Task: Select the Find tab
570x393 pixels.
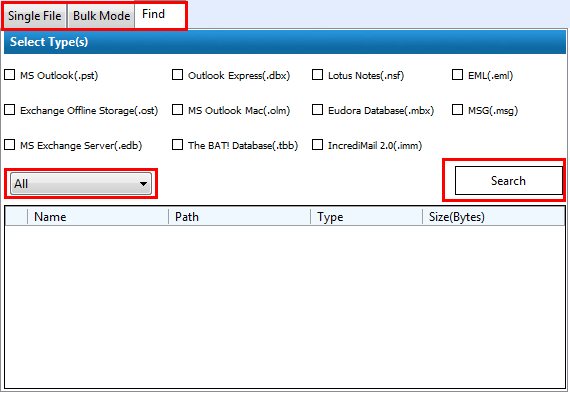Action: click(159, 15)
